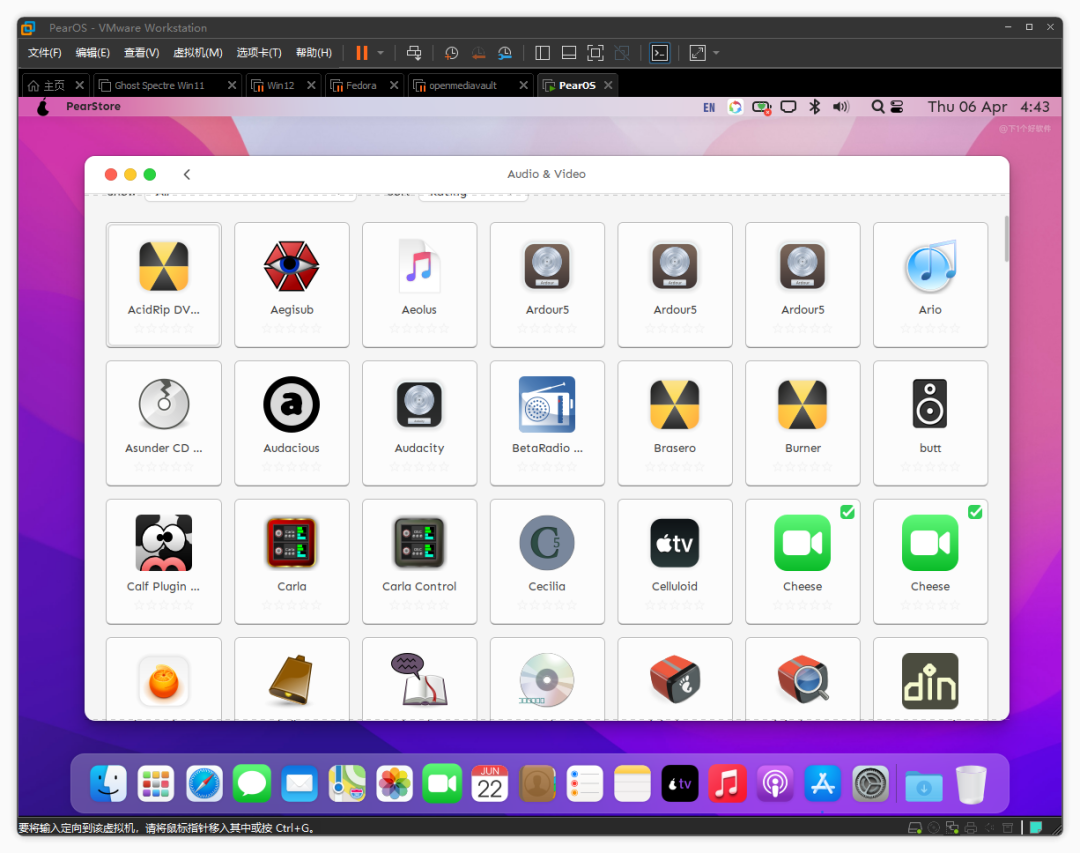Open the 虚拟机(M) menu
The height and width of the screenshot is (853, 1080).
197,53
